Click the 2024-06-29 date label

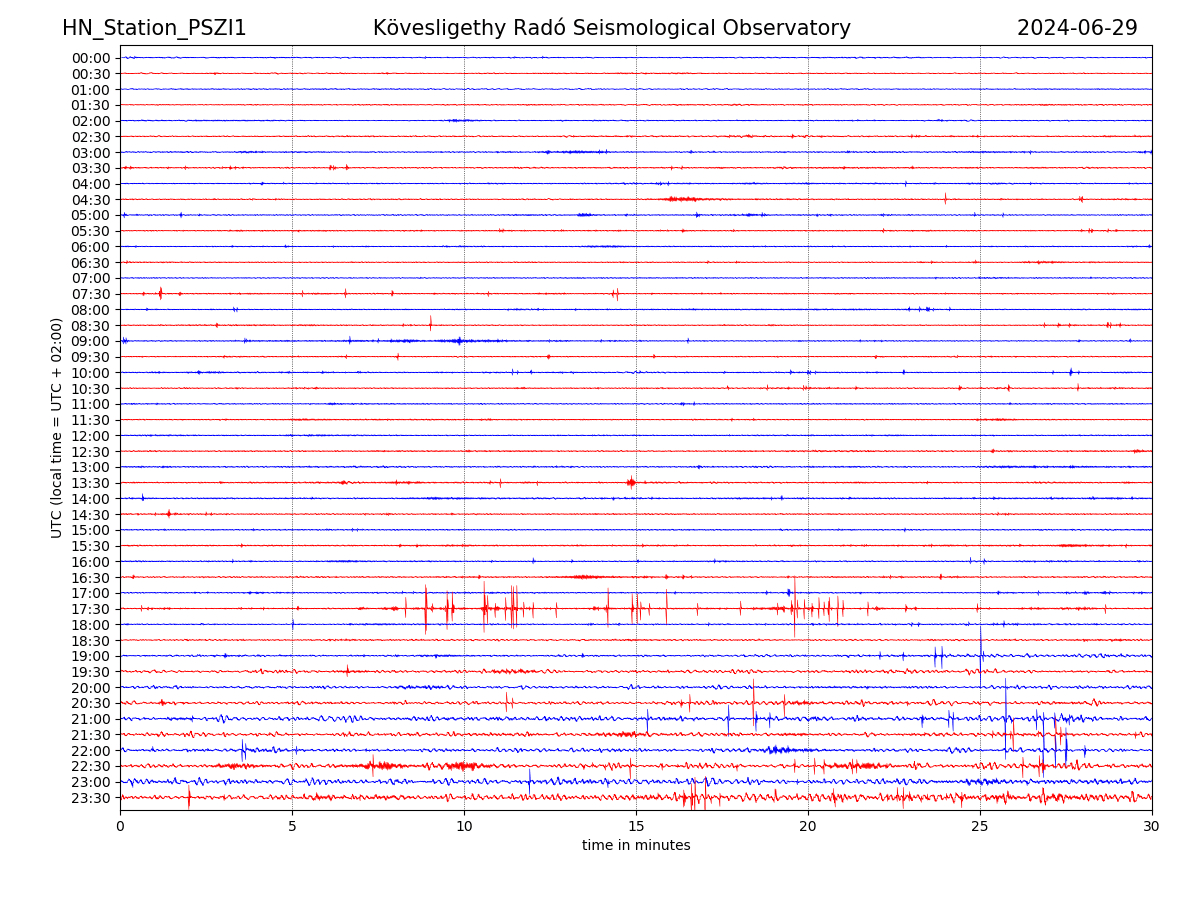(1077, 28)
